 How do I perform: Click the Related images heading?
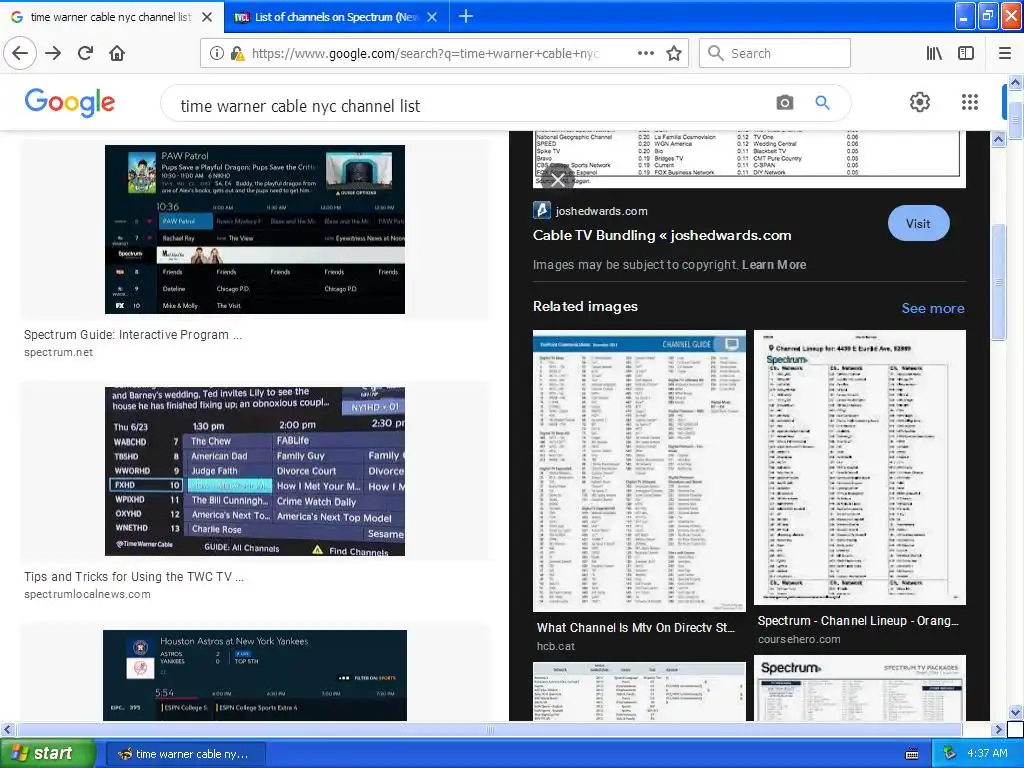point(585,306)
